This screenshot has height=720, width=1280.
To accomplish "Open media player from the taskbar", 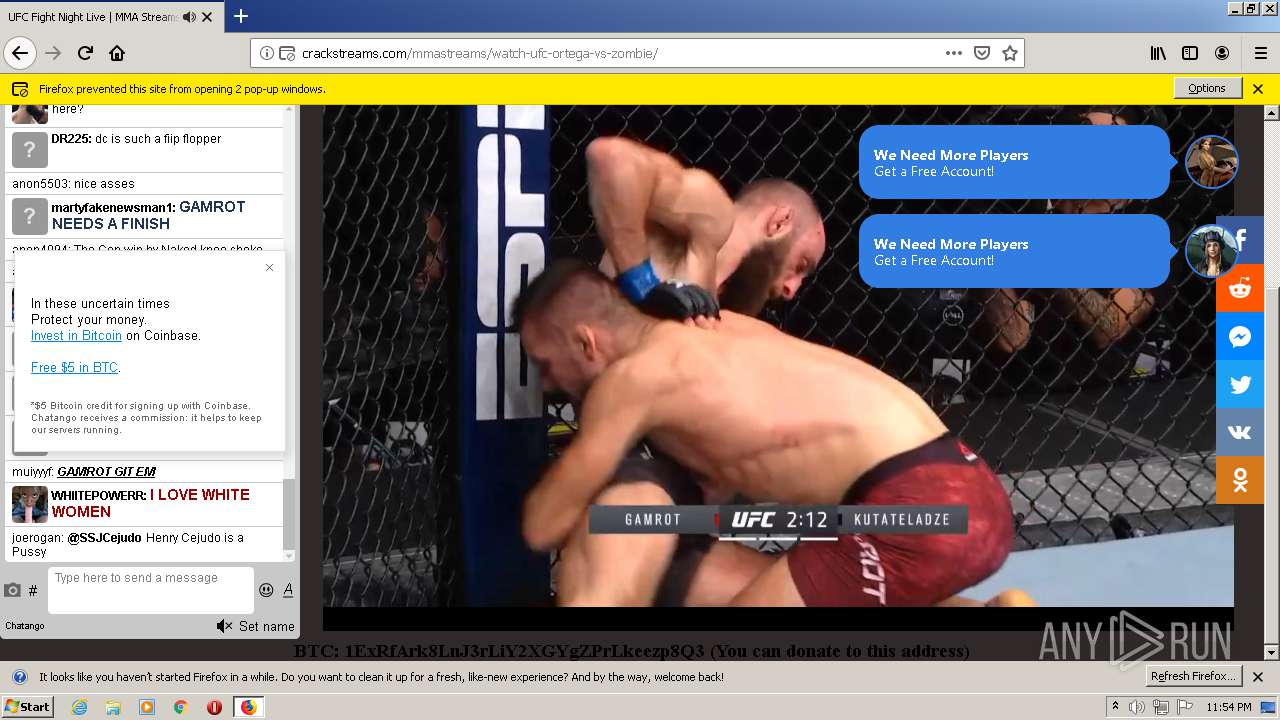I will pos(147,707).
